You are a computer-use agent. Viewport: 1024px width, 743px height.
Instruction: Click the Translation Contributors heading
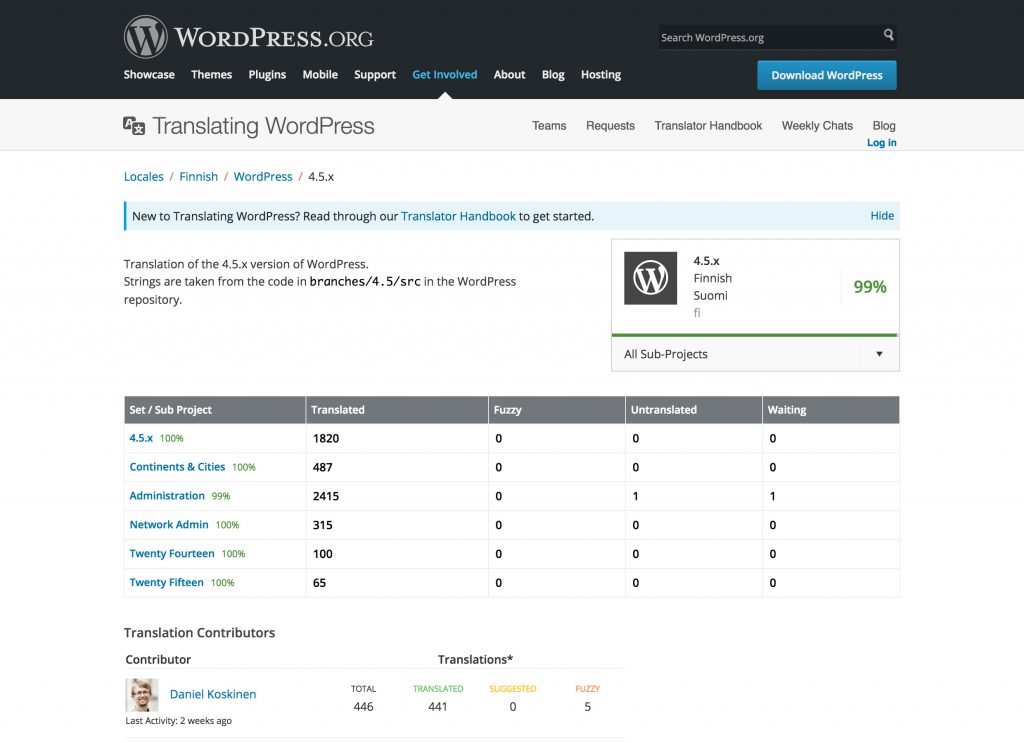click(199, 632)
